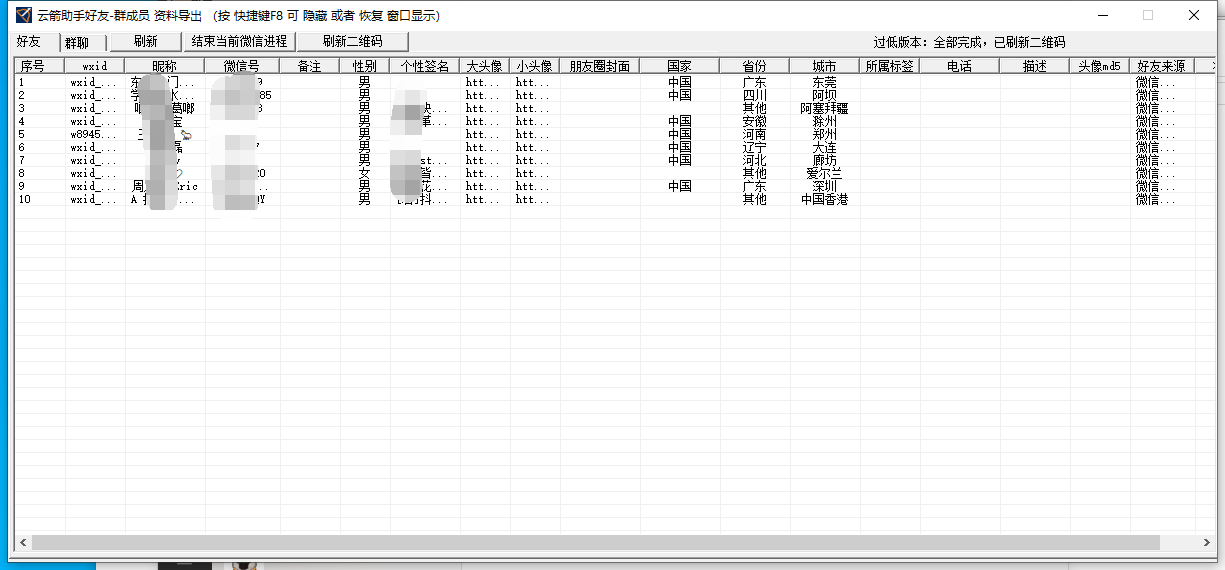Click the 昵称 column header
This screenshot has height=570, width=1225.
(x=165, y=66)
